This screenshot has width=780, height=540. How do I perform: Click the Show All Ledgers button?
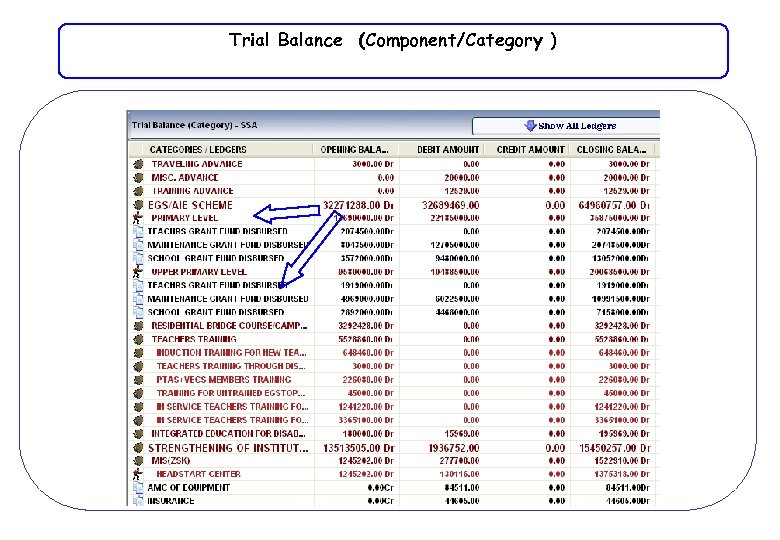point(566,126)
